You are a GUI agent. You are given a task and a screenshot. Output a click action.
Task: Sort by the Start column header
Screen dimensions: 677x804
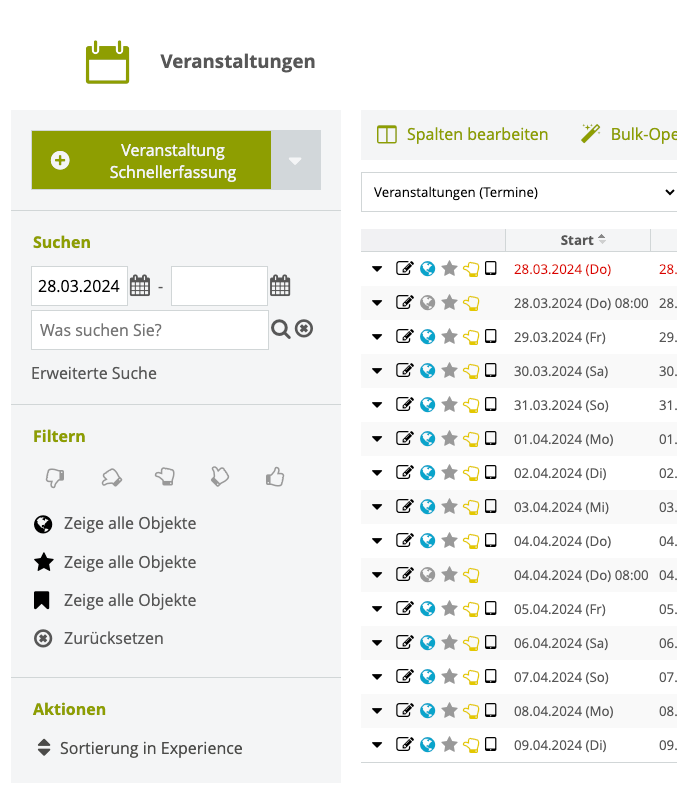(x=578, y=240)
